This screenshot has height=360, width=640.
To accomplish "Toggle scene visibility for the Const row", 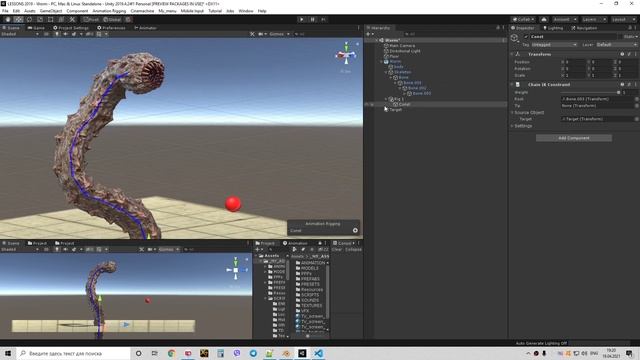I will pyautogui.click(x=367, y=104).
